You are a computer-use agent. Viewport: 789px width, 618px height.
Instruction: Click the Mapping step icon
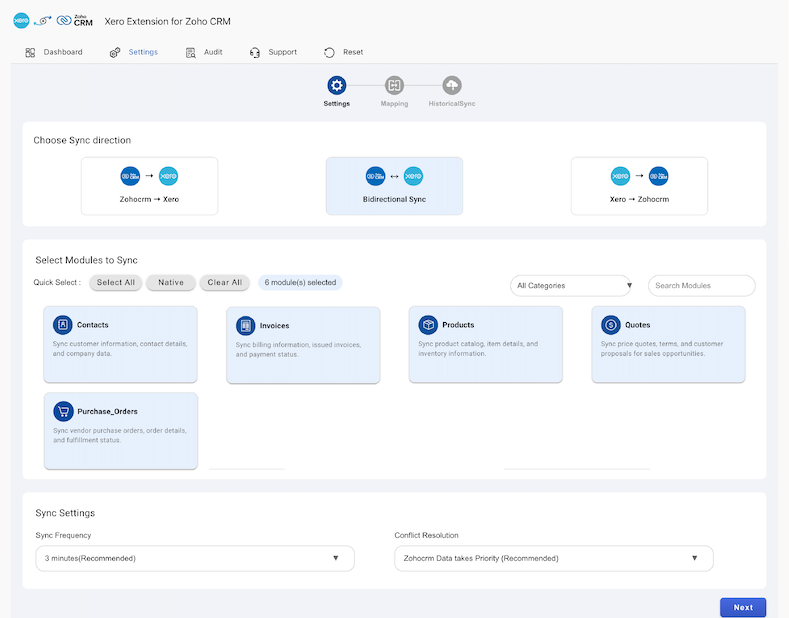click(394, 85)
